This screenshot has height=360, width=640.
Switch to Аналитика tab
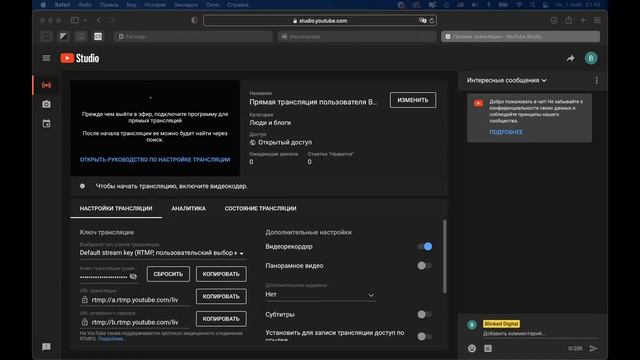click(x=189, y=209)
